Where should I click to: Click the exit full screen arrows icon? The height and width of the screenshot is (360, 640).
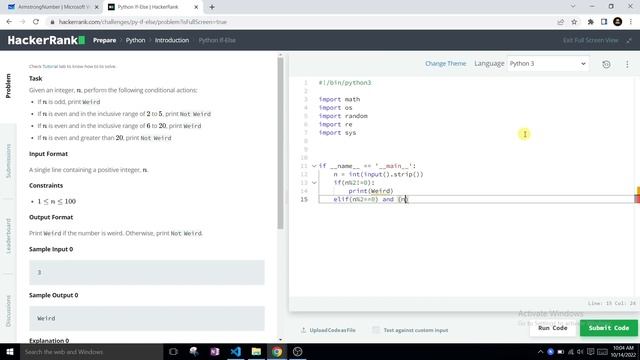tap(629, 40)
